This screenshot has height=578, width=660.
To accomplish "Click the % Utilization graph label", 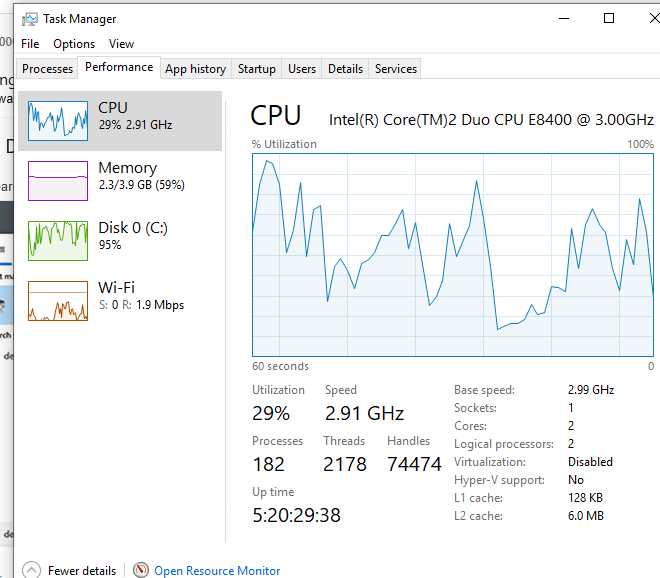I will 284,144.
